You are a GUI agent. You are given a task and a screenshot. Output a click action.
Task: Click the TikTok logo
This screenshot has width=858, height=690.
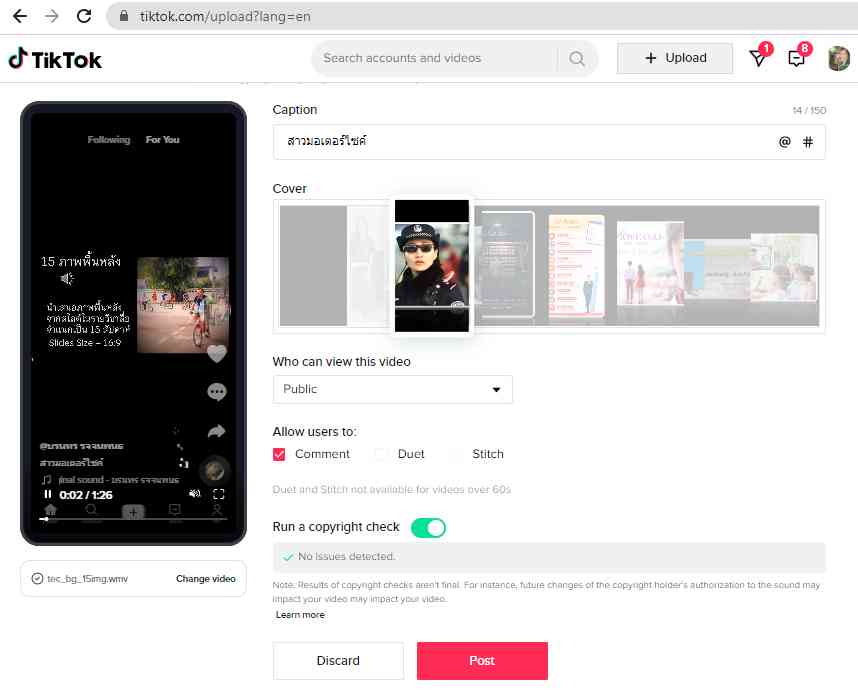pyautogui.click(x=55, y=59)
